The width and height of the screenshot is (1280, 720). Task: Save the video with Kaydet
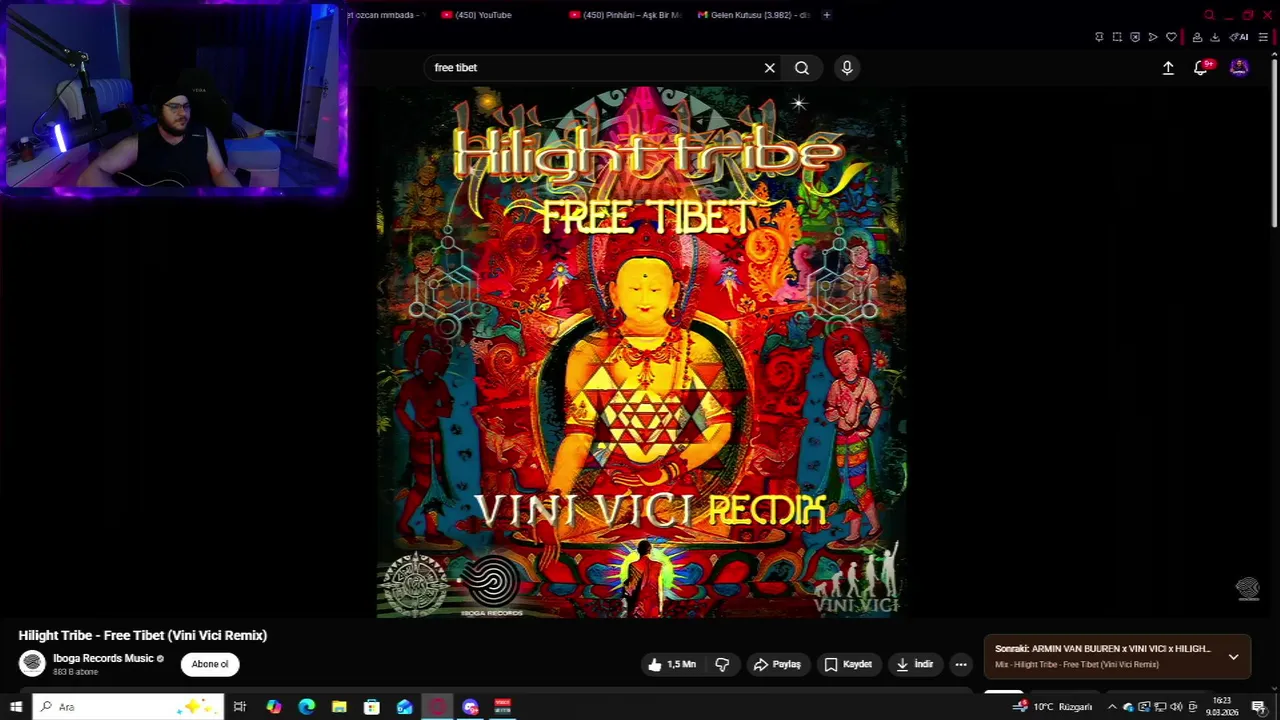[848, 664]
